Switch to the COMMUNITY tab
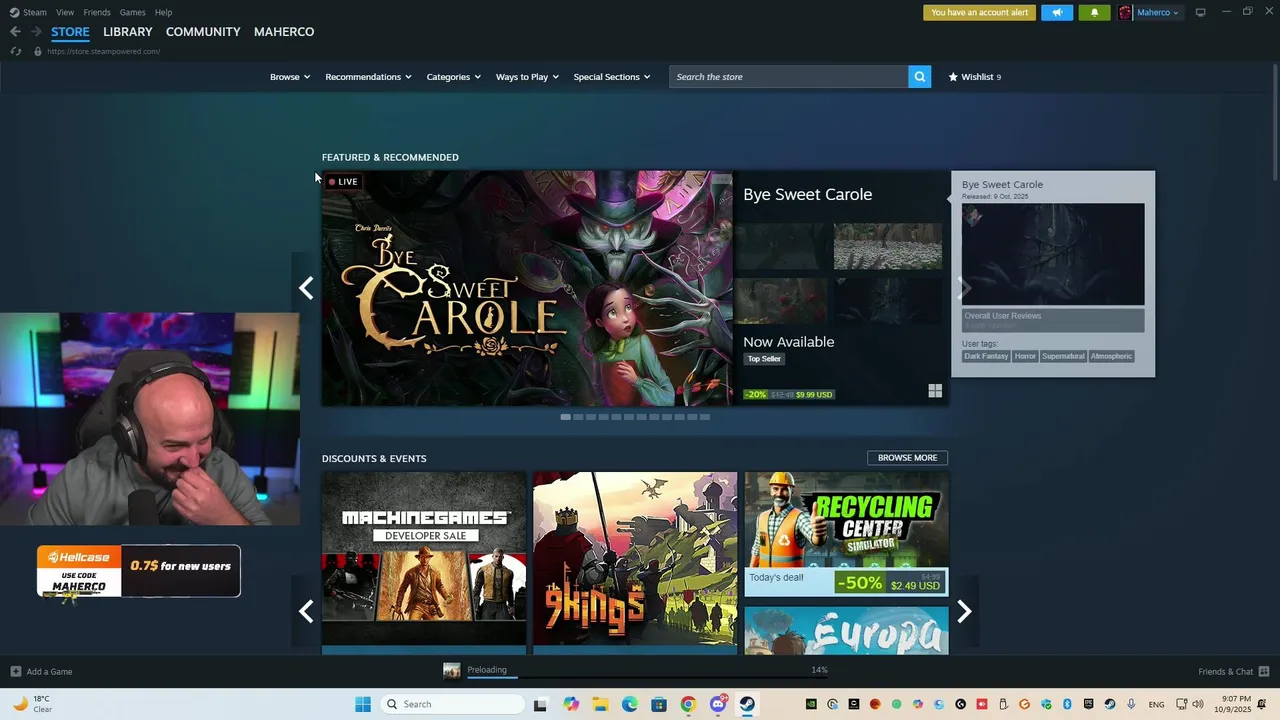The image size is (1280, 720). tap(203, 32)
